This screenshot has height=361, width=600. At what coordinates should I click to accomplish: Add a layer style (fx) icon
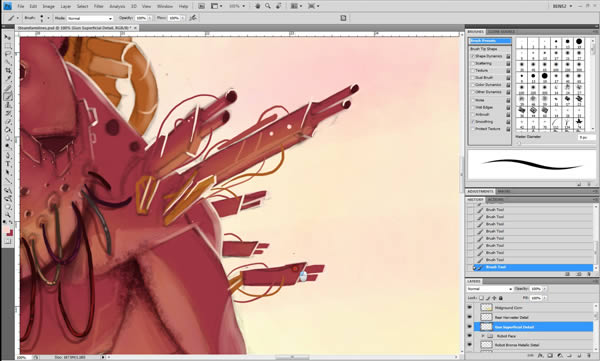pyautogui.click(x=540, y=356)
